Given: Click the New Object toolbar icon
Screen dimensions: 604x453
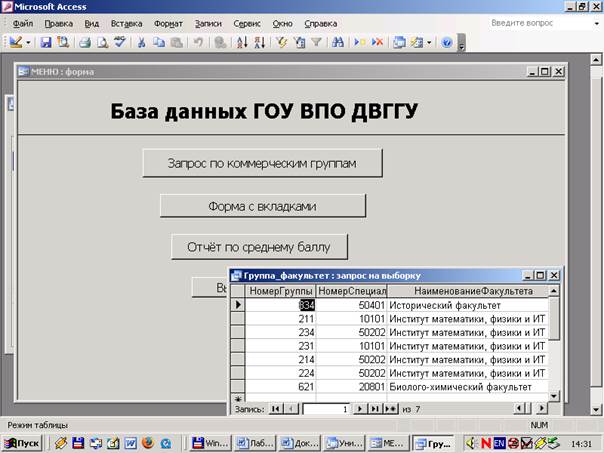Looking at the screenshot, I should [417, 42].
